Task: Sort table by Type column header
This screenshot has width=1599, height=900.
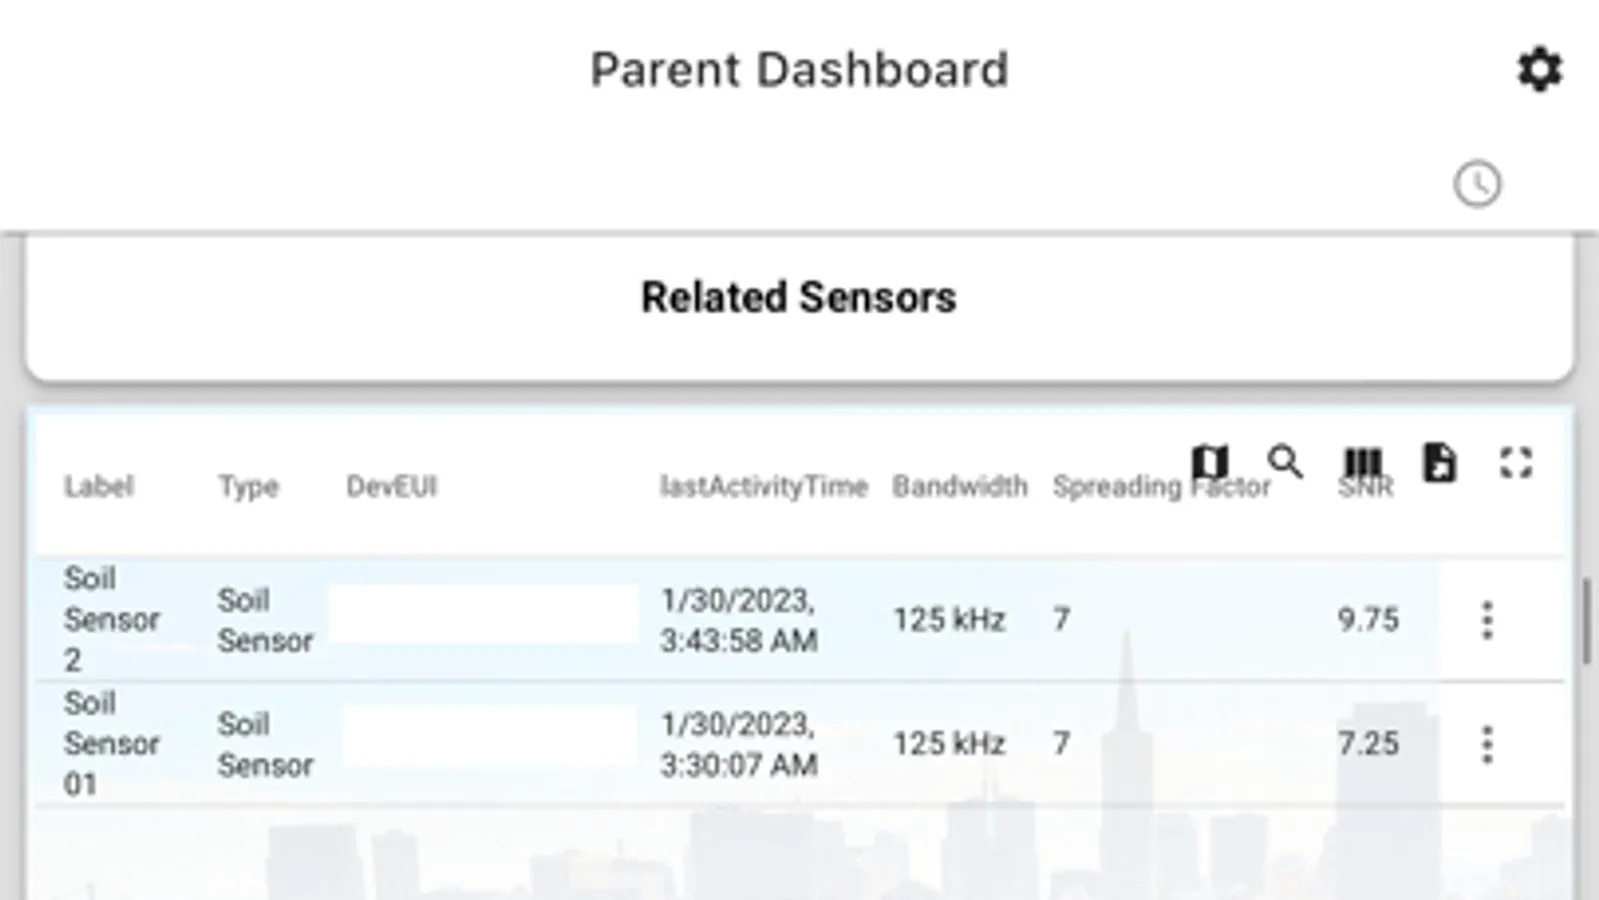Action: click(x=248, y=487)
